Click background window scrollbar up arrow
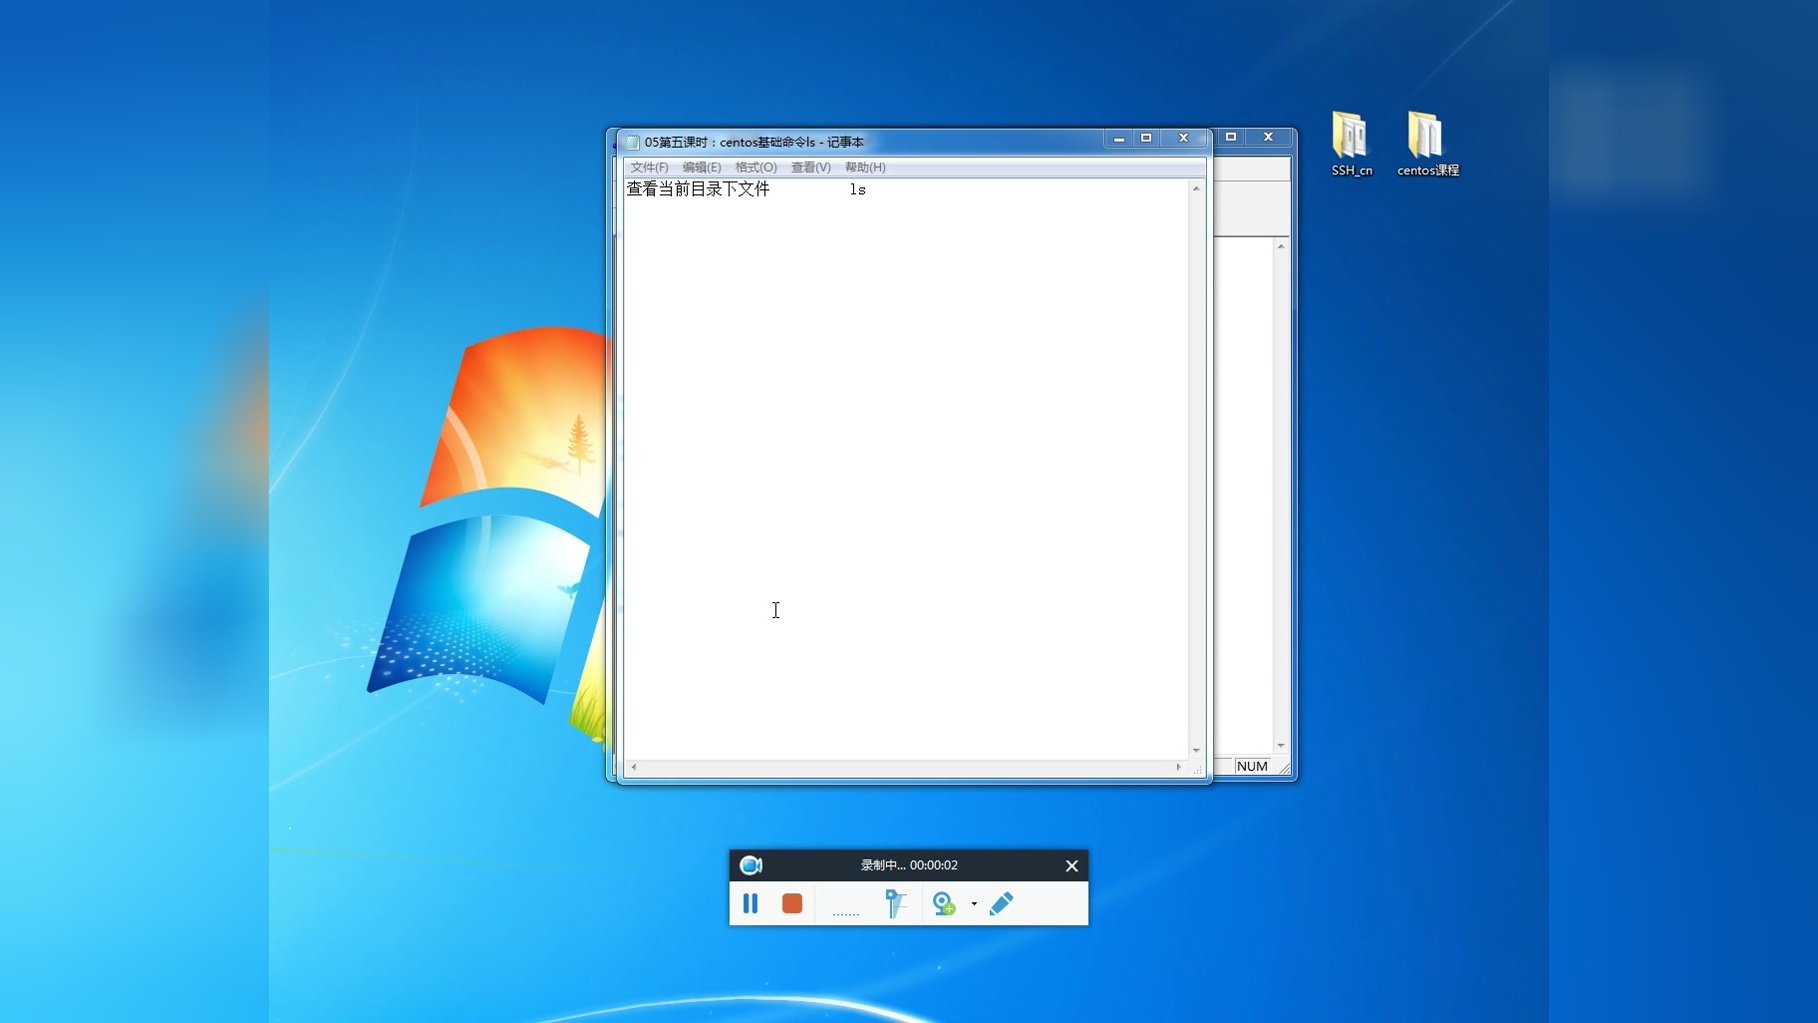The height and width of the screenshot is (1023, 1818). click(x=1281, y=246)
